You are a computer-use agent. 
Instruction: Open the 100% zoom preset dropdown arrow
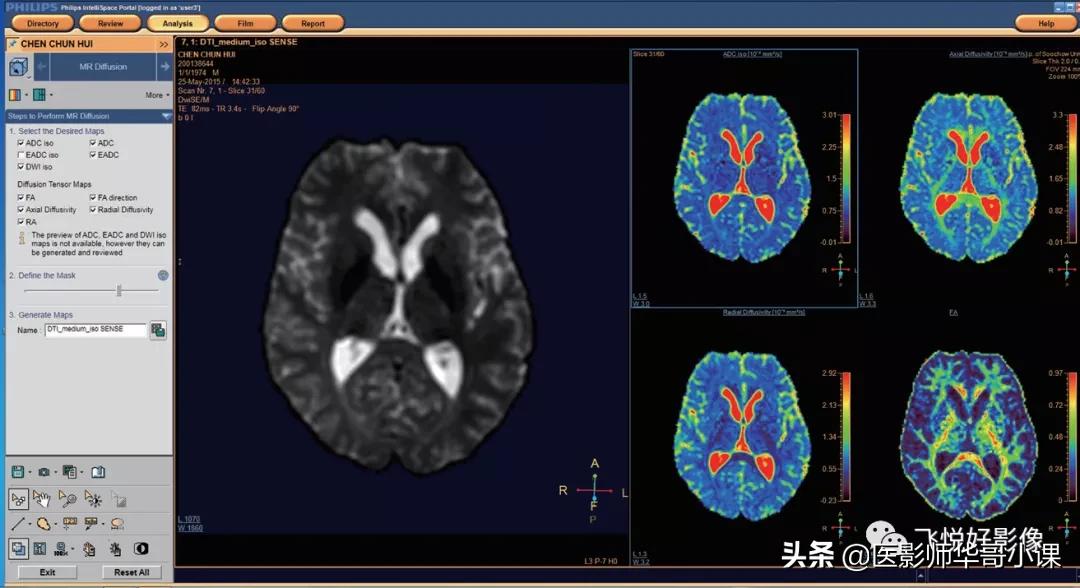click(x=73, y=549)
